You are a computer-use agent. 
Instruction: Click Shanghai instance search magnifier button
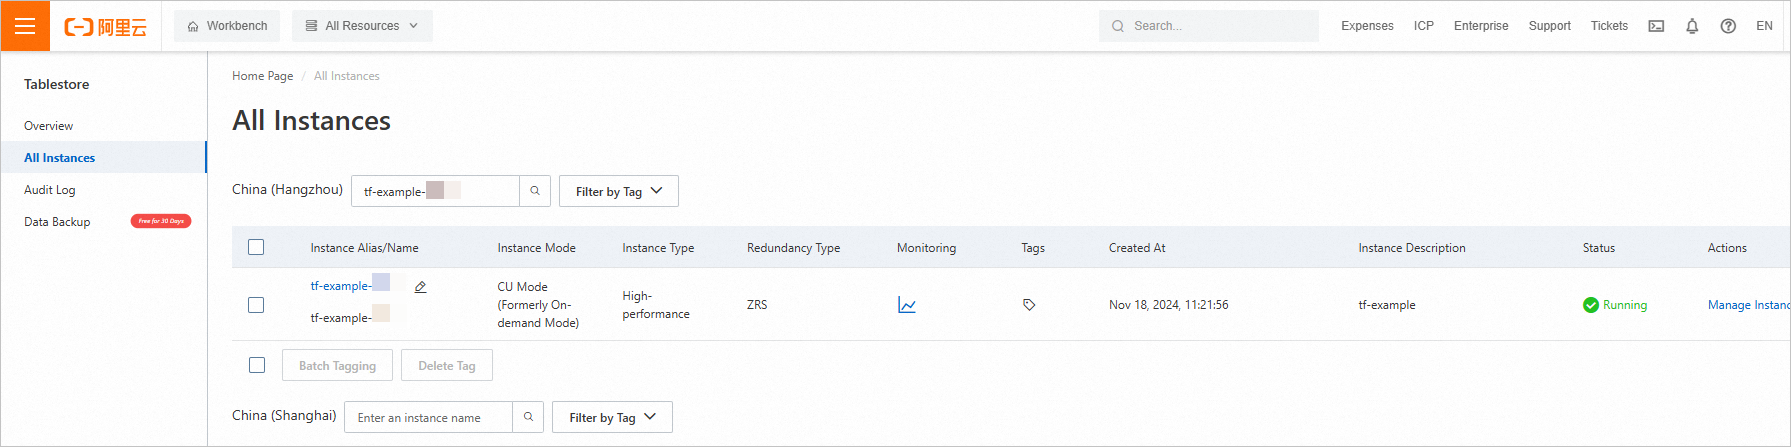528,417
